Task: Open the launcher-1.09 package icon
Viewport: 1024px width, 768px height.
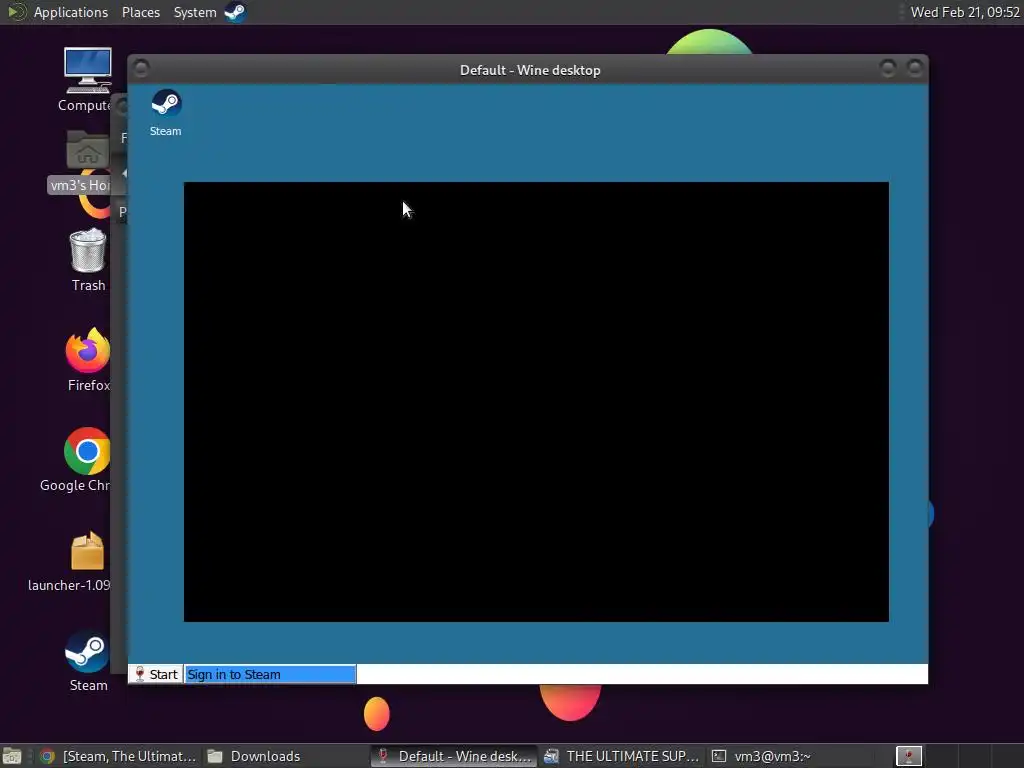Action: (x=72, y=562)
